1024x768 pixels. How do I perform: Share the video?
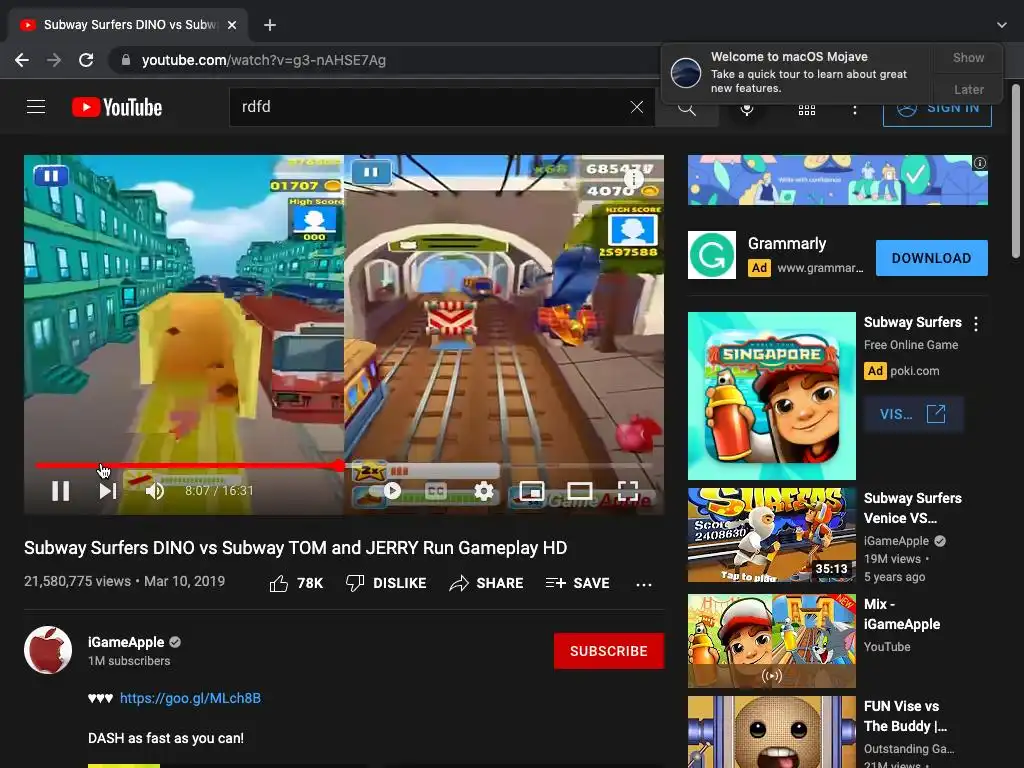point(487,583)
